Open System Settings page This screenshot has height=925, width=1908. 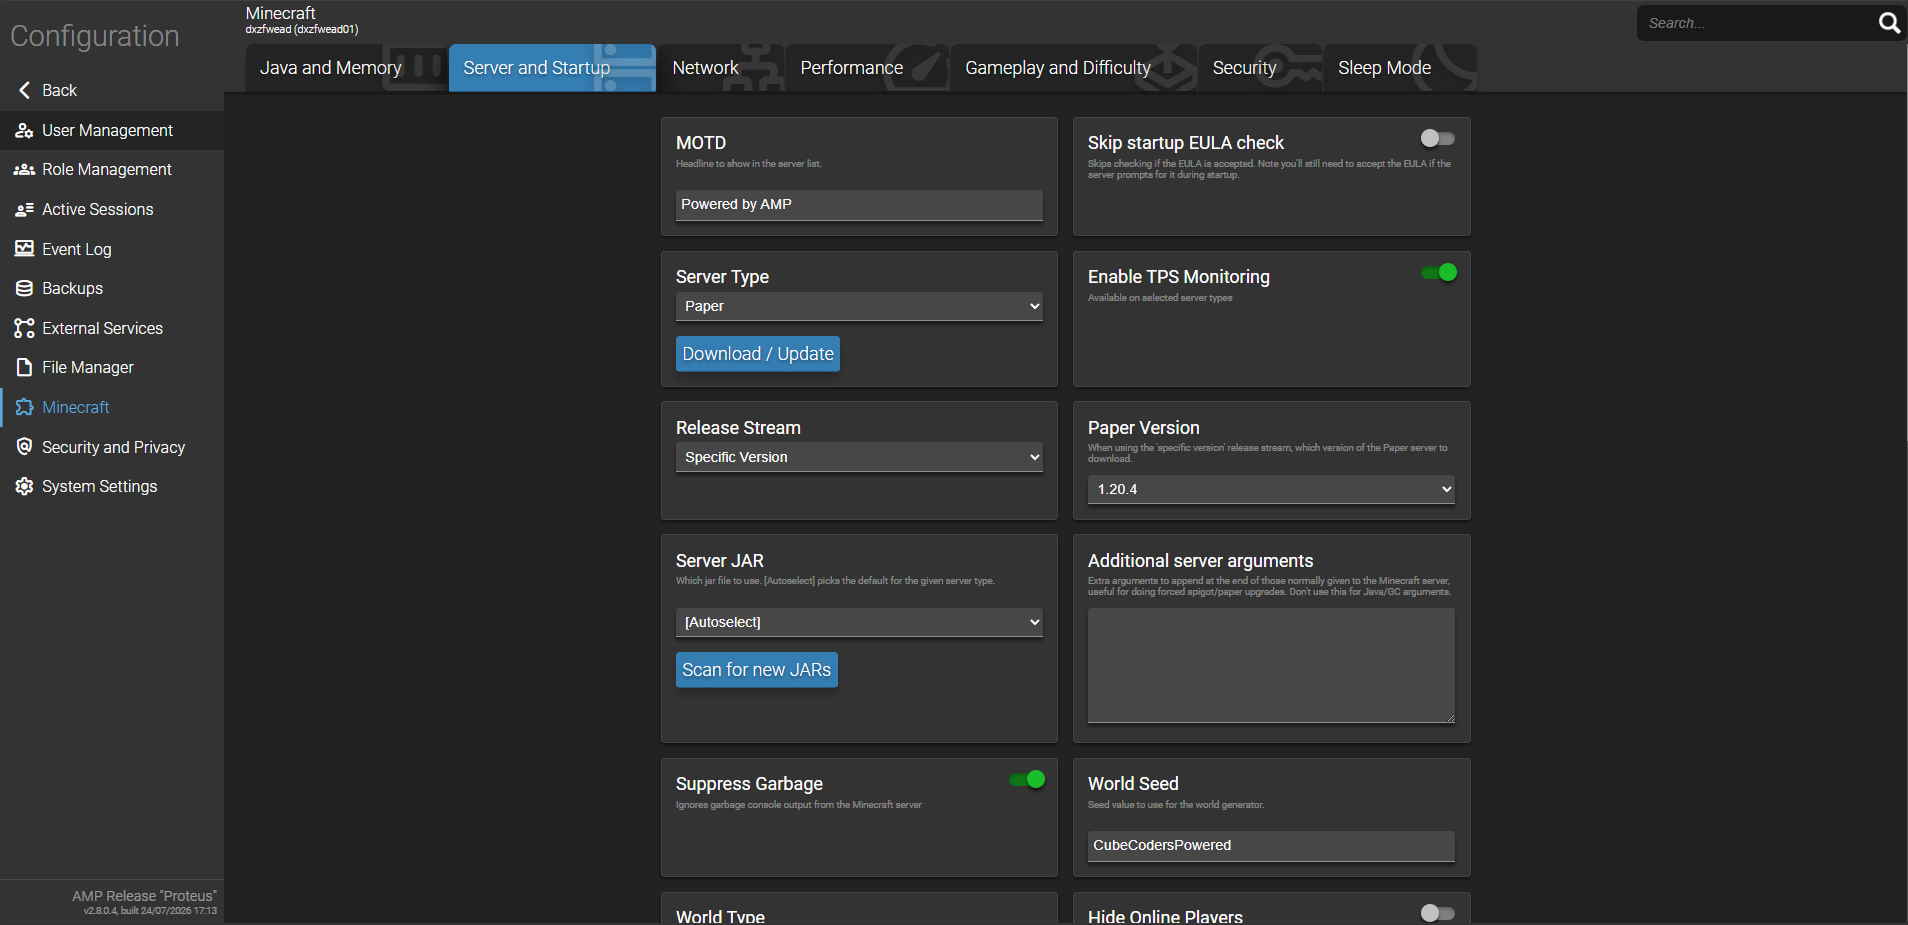112,486
